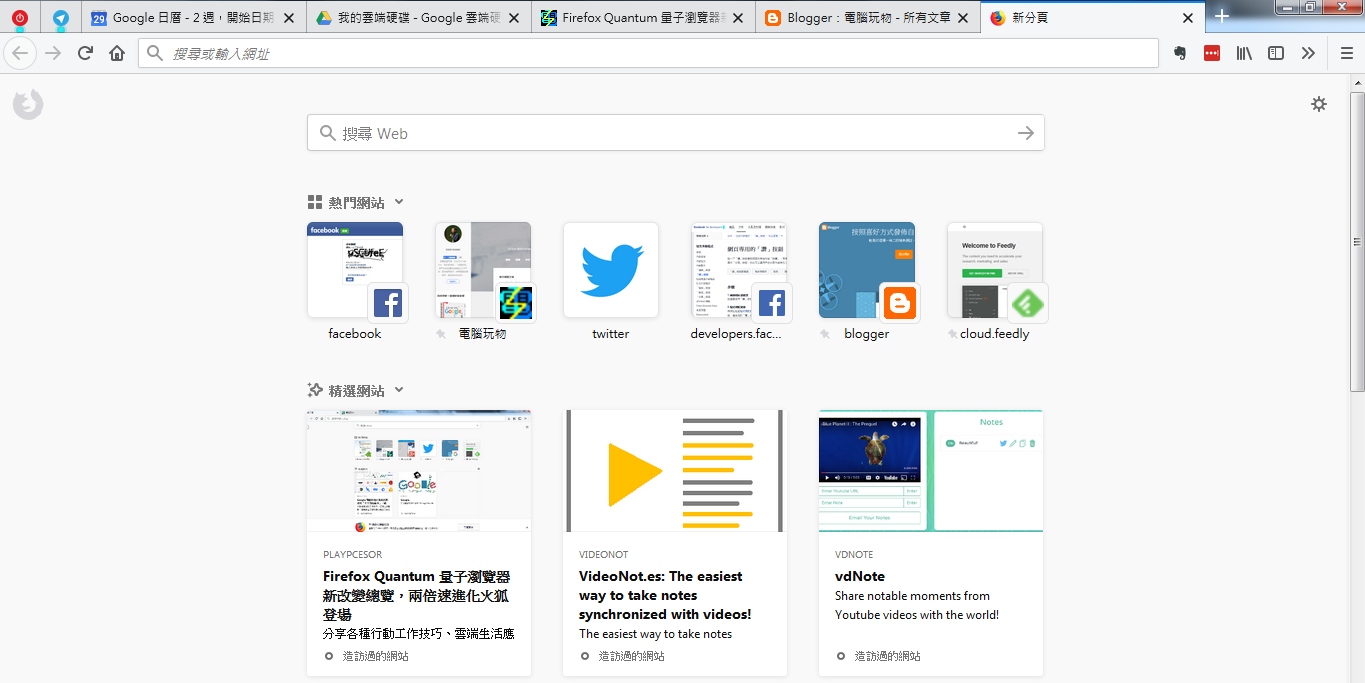
Task: Open the Library bookshelf icon
Action: (x=1244, y=53)
